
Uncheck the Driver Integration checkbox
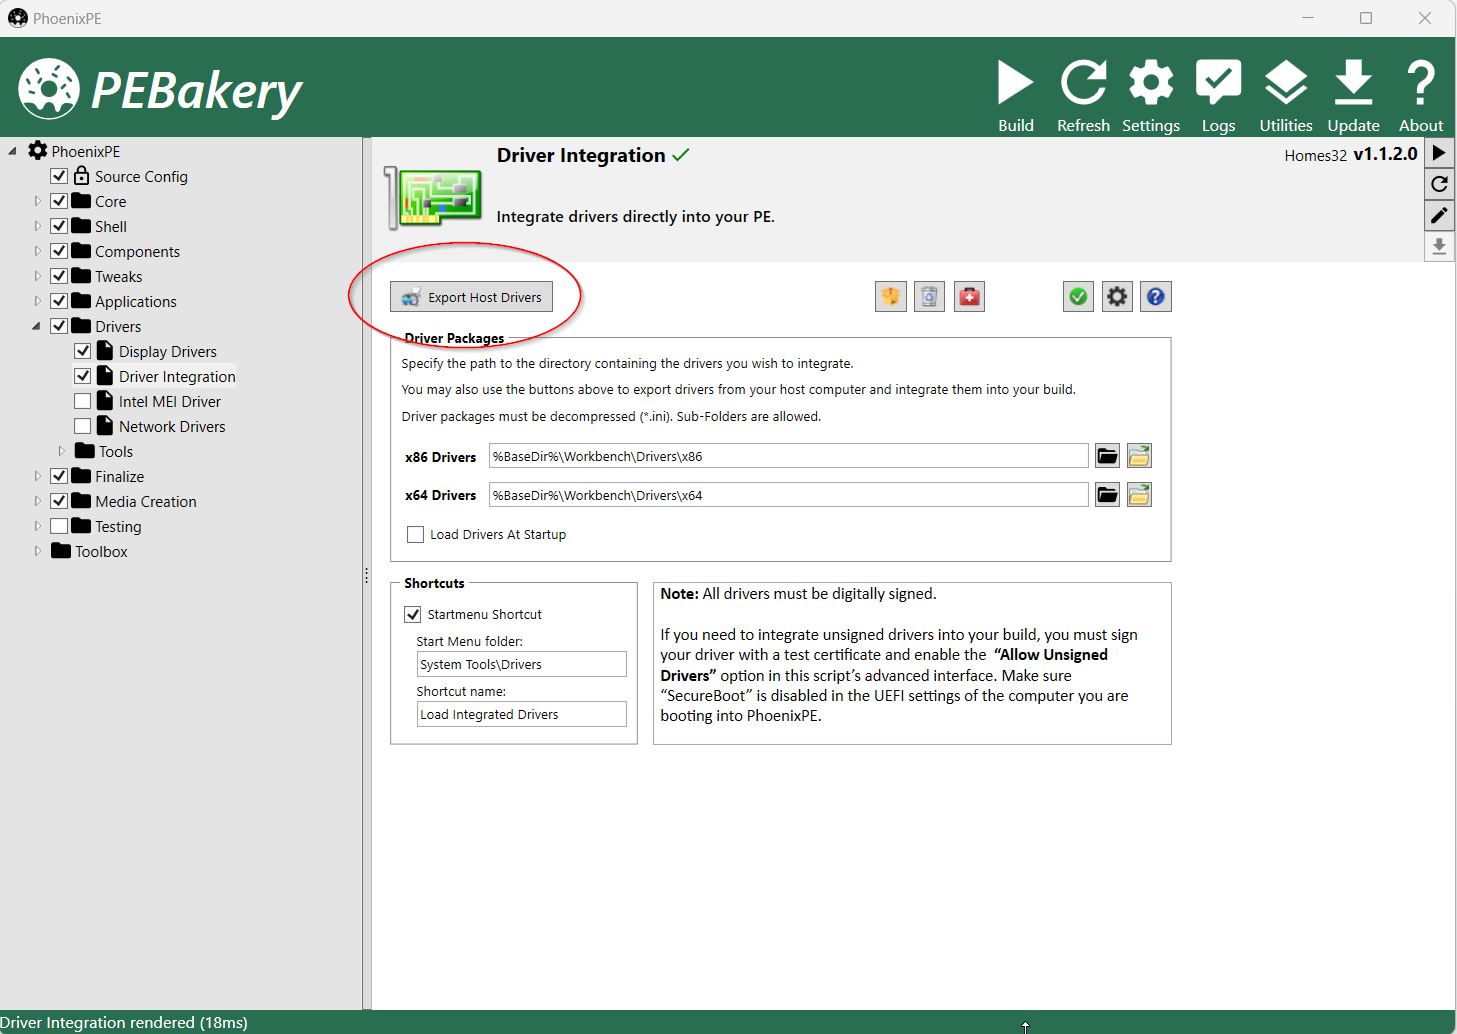coord(83,376)
